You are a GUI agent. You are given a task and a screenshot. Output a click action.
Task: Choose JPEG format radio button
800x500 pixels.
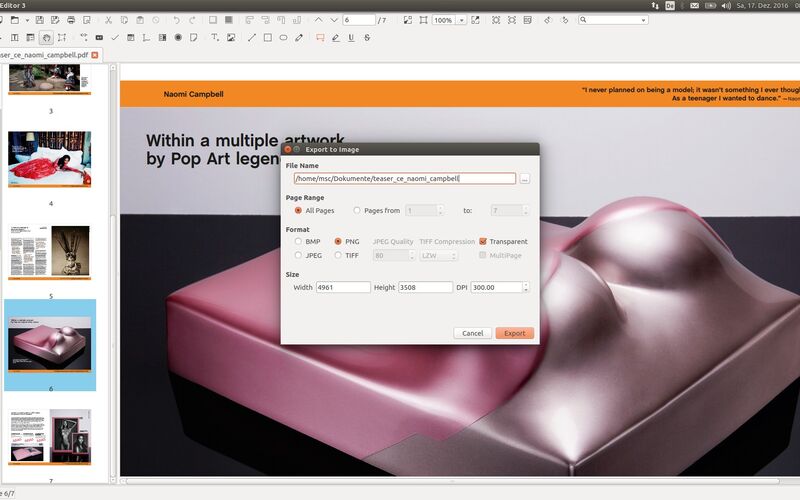(x=298, y=255)
